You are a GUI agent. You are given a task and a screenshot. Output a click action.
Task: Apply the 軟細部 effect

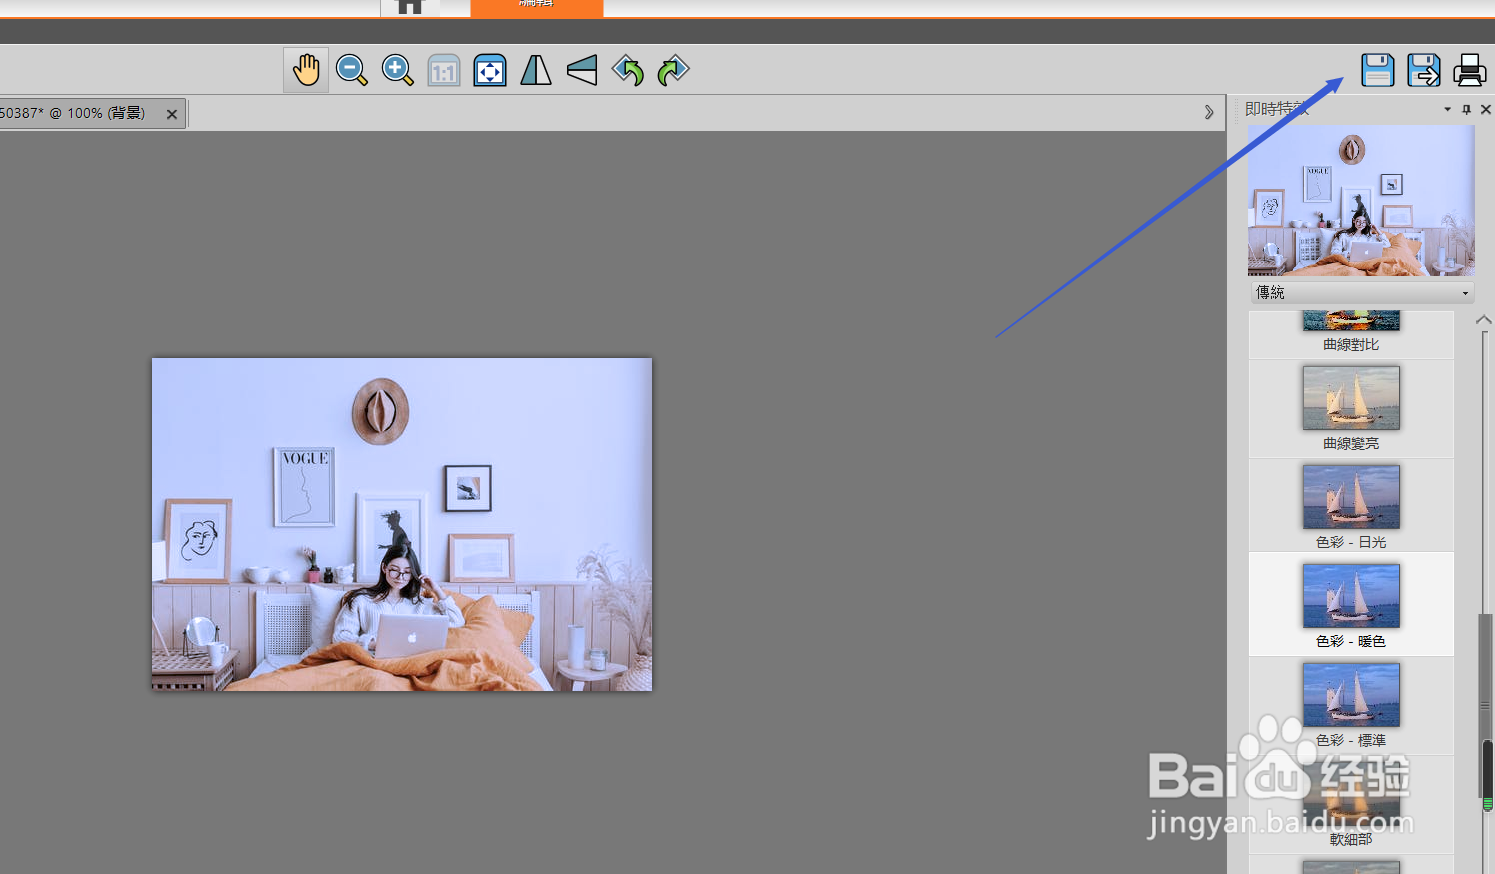pyautogui.click(x=1351, y=805)
